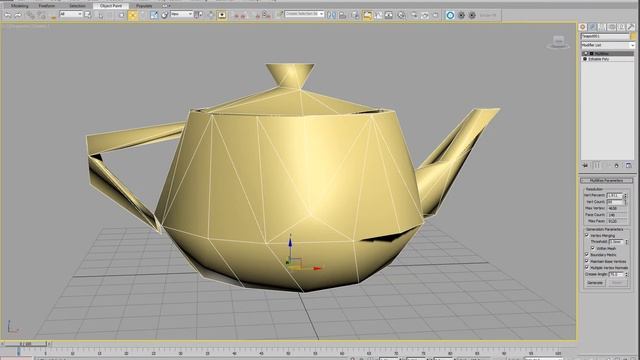640x360 pixels.
Task: Click the Vert Percent value field
Action: (615, 196)
